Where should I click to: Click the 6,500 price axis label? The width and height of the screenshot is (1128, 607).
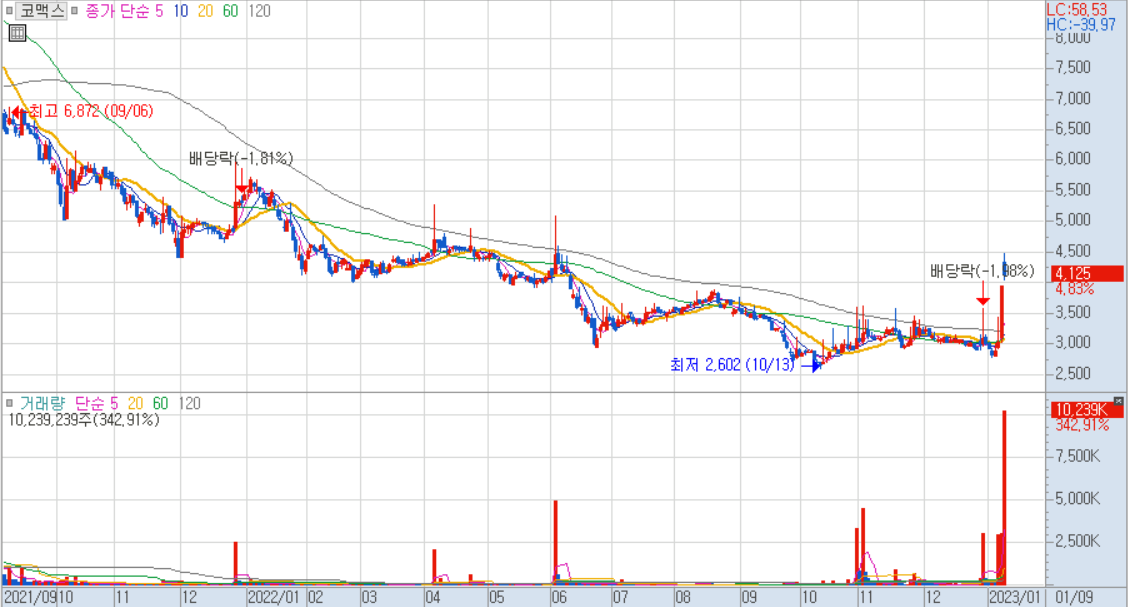click(1073, 129)
